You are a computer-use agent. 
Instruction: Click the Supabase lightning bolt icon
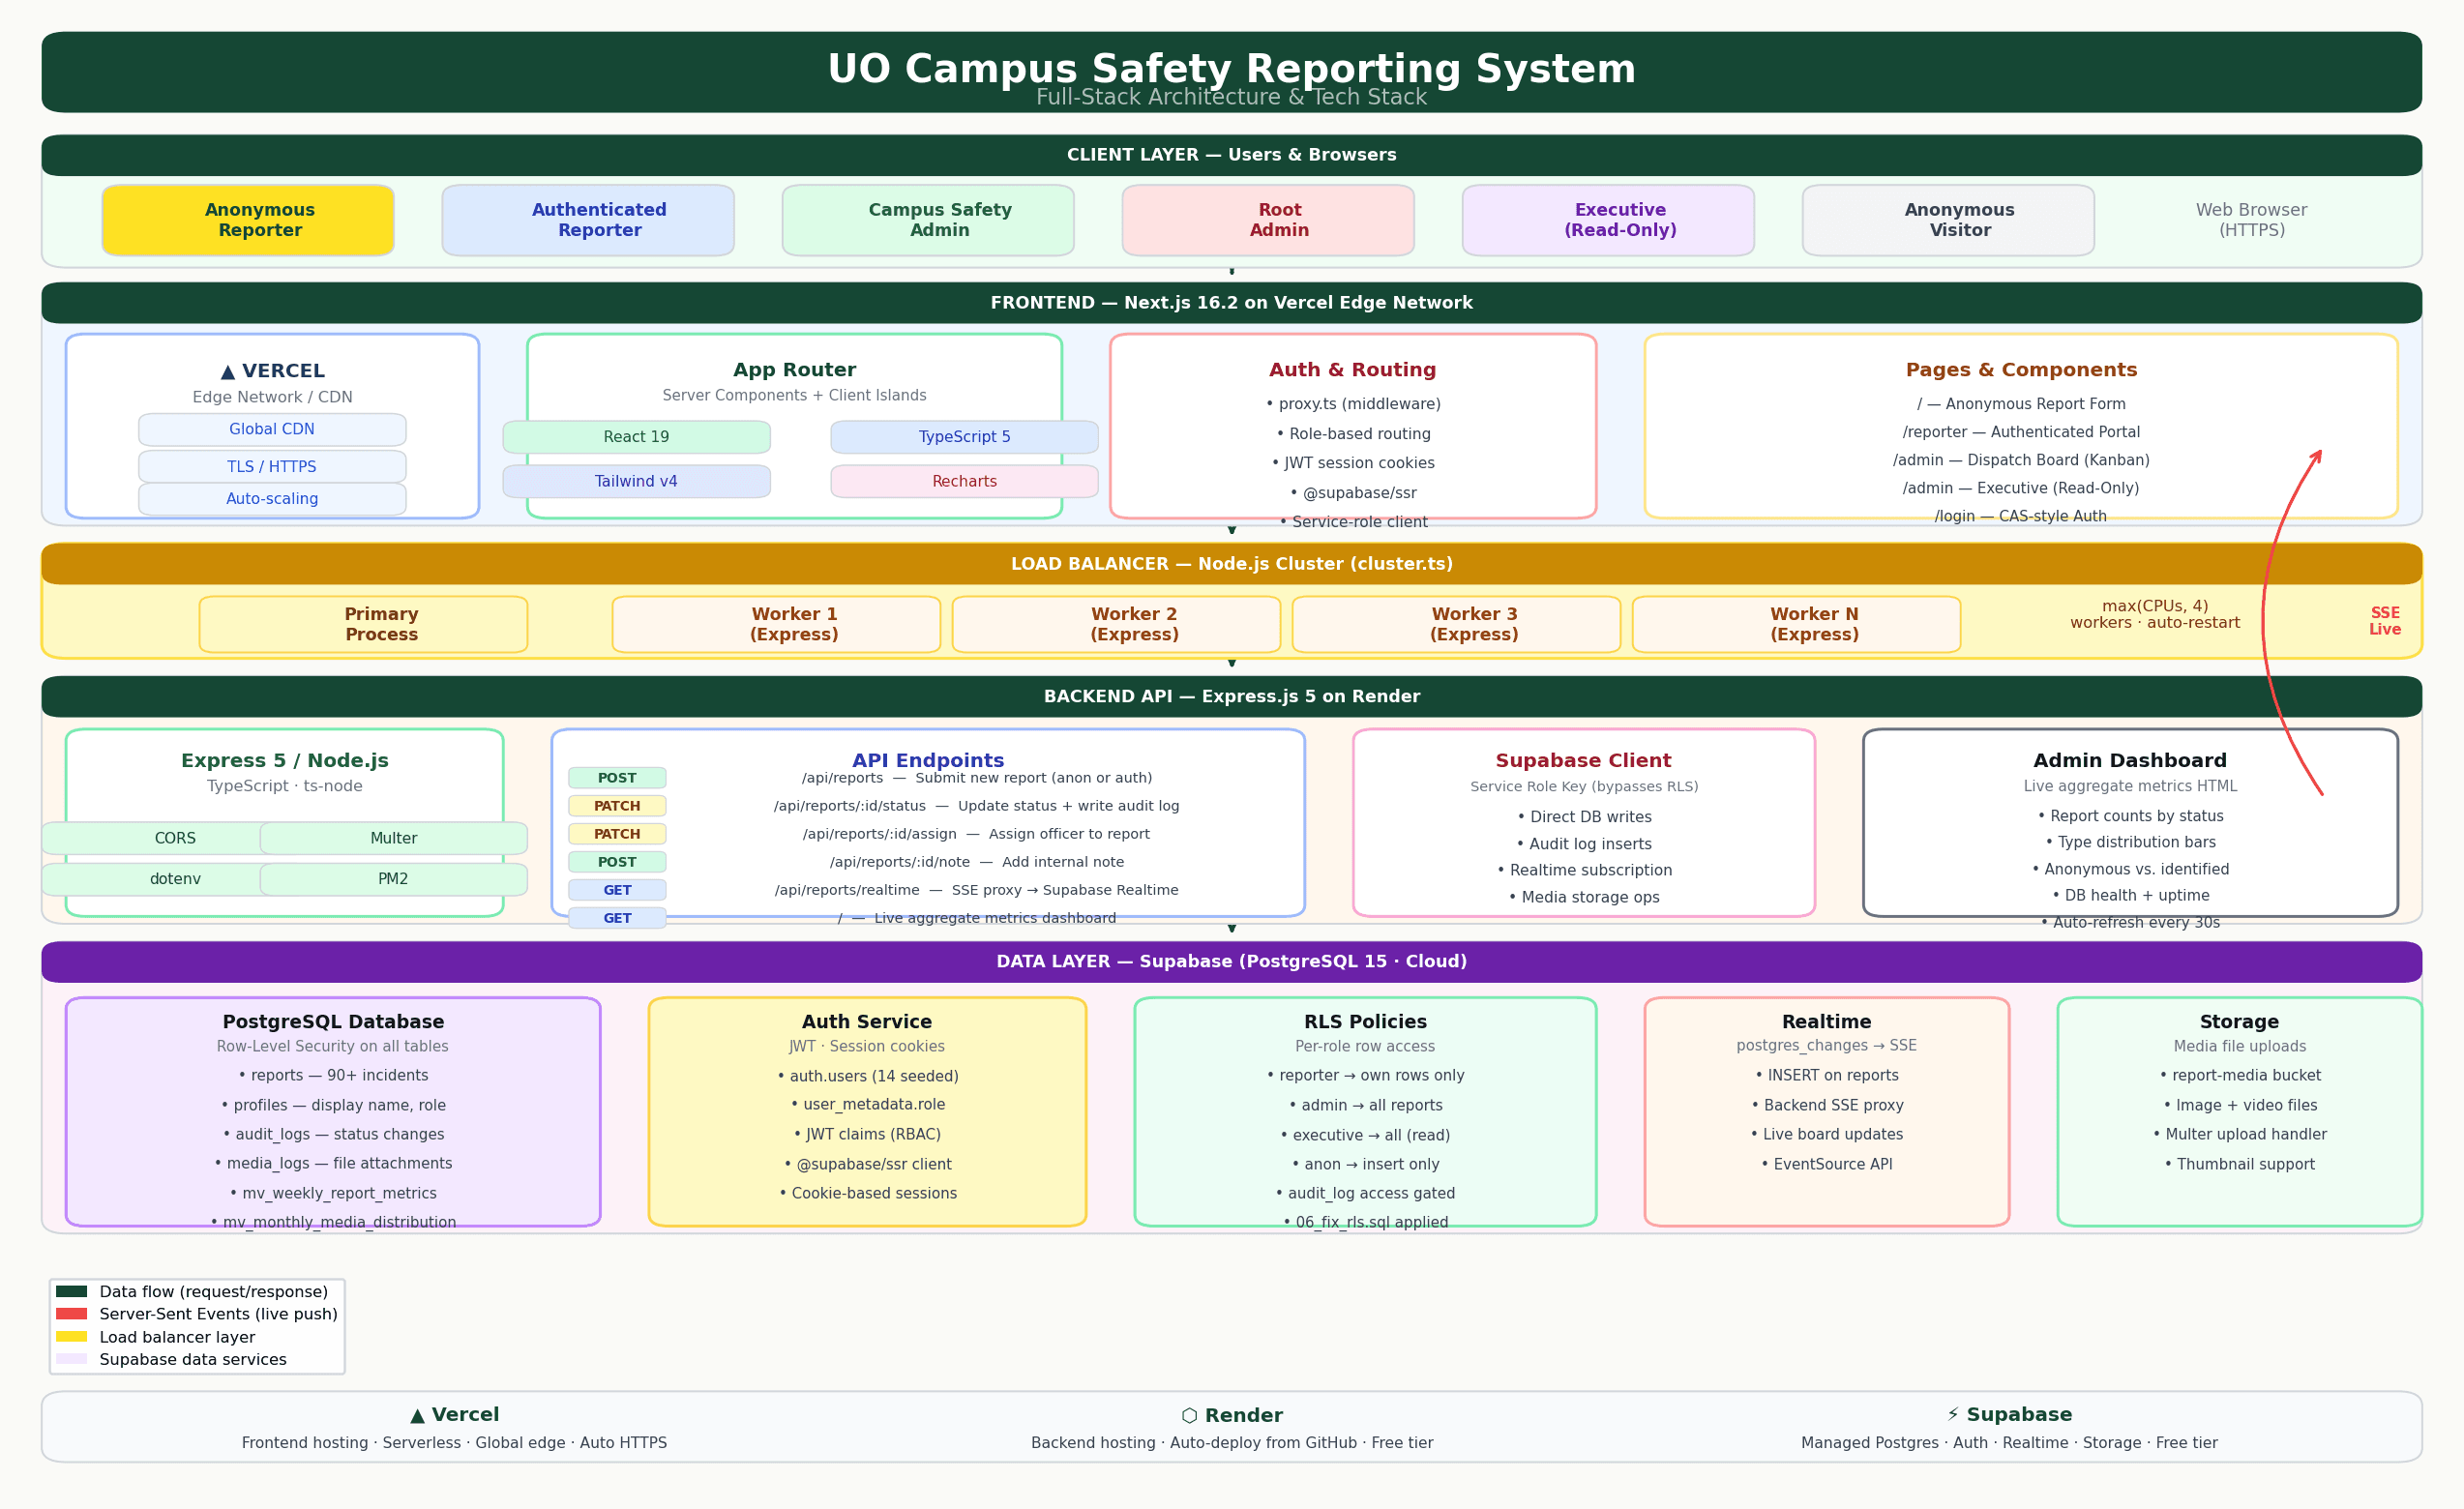(1953, 1414)
